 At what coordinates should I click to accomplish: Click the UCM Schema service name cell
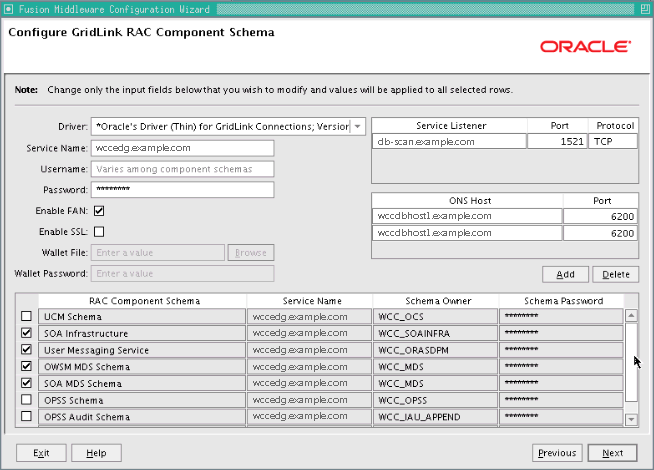coord(309,317)
